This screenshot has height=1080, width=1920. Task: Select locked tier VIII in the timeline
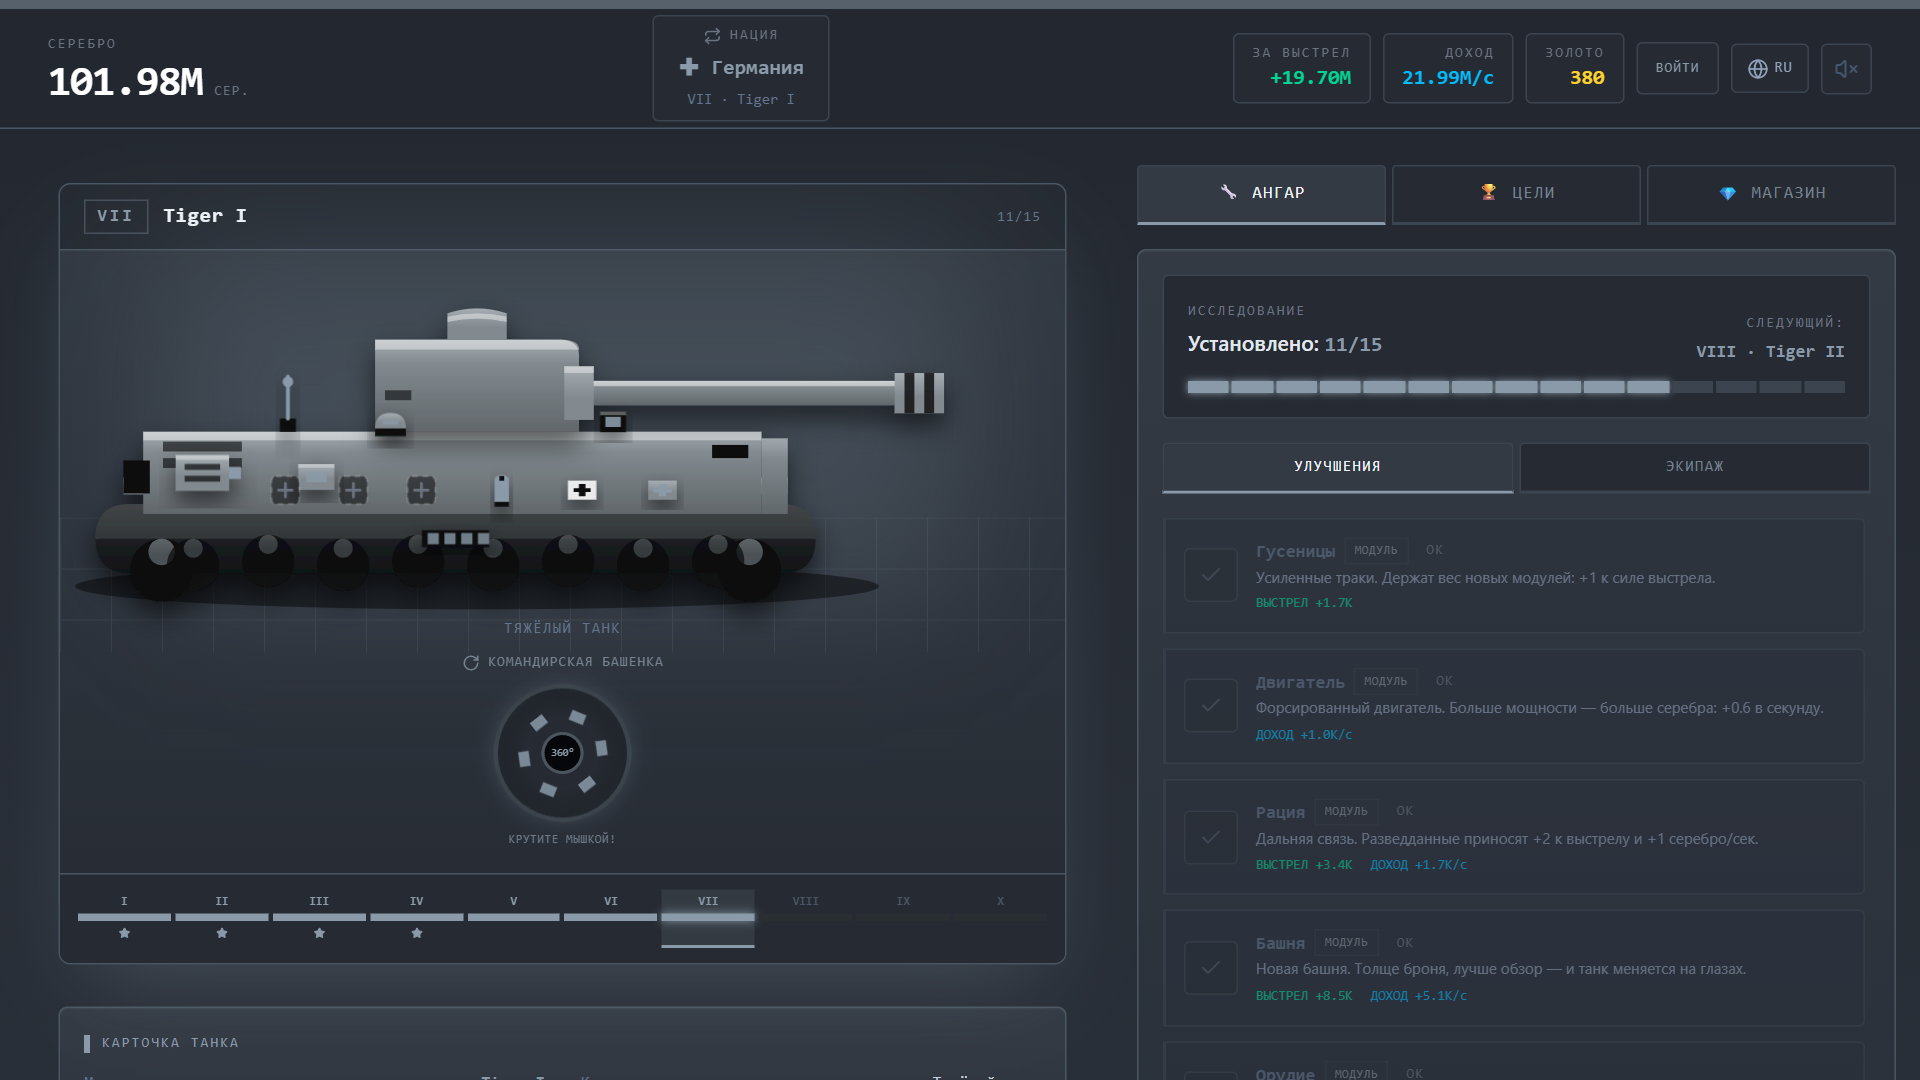click(805, 917)
